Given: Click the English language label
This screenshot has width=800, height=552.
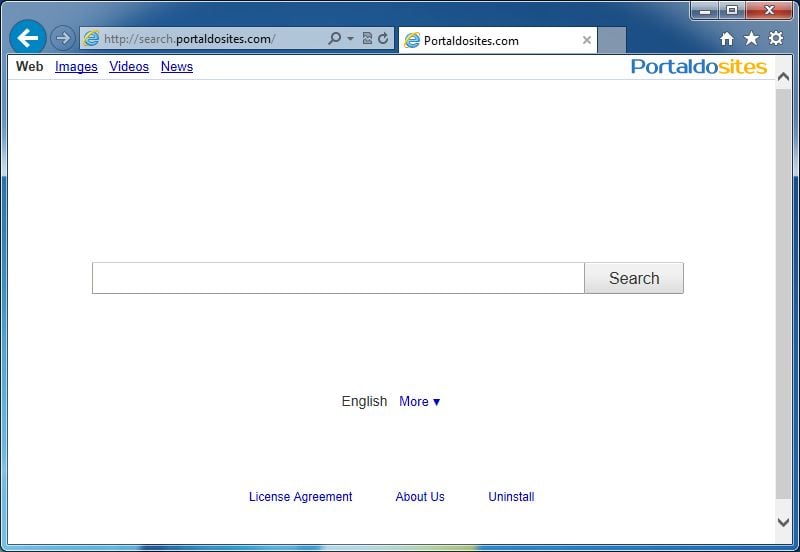Looking at the screenshot, I should 364,402.
